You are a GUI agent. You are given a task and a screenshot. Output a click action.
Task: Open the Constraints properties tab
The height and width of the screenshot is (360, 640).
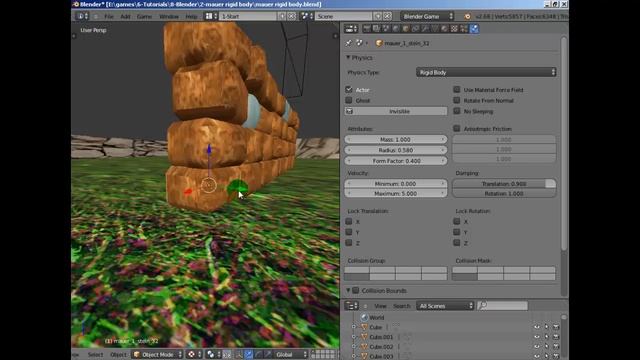click(416, 29)
